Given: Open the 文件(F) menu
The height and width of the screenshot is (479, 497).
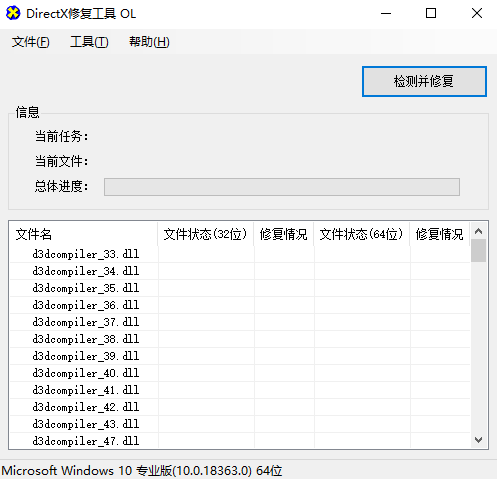Looking at the screenshot, I should 31,42.
